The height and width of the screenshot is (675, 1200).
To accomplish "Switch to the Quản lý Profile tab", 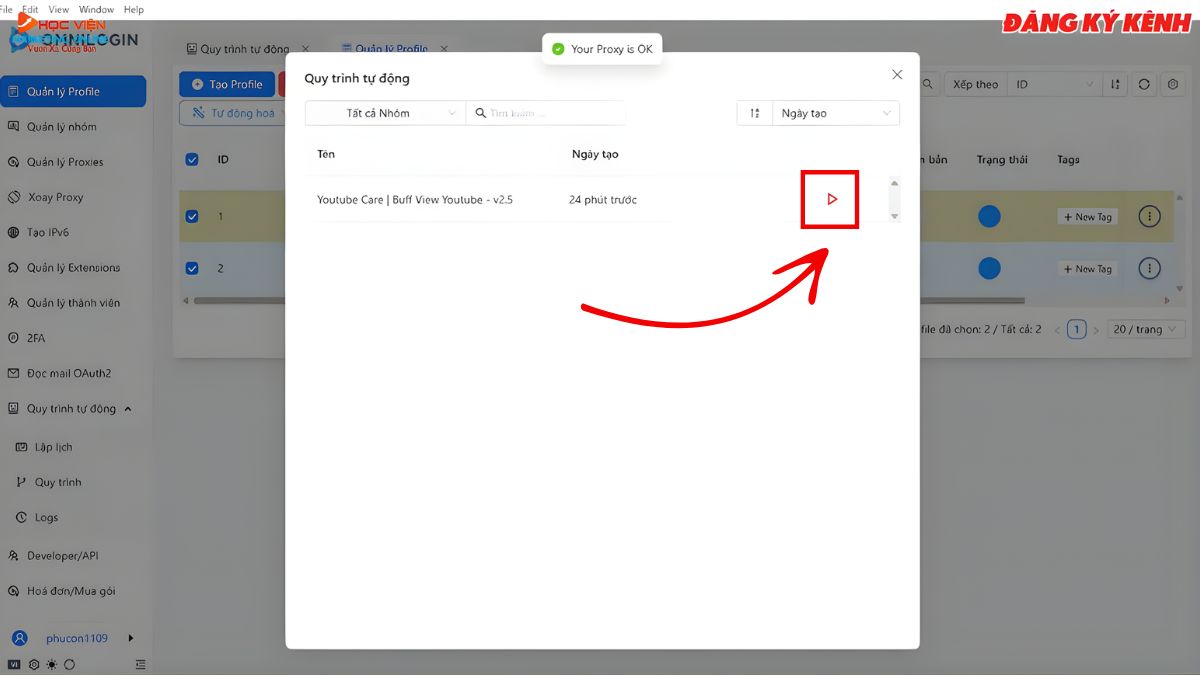I will [390, 47].
